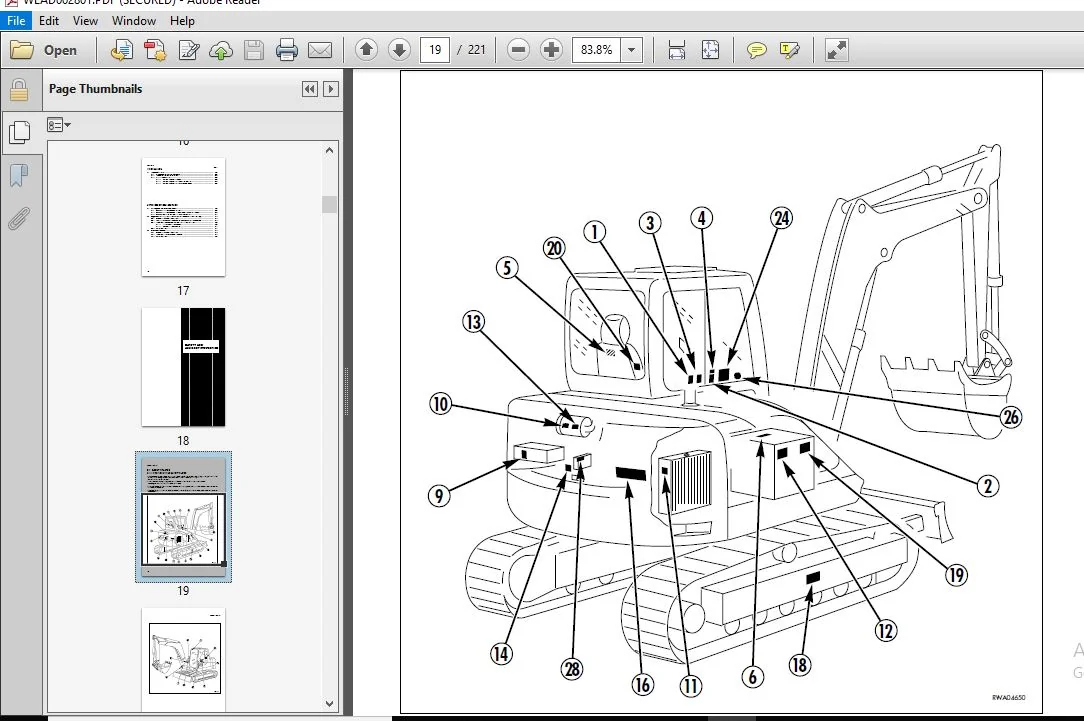This screenshot has width=1084, height=721.
Task: Go to previous page with up arrow
Action: [366, 50]
